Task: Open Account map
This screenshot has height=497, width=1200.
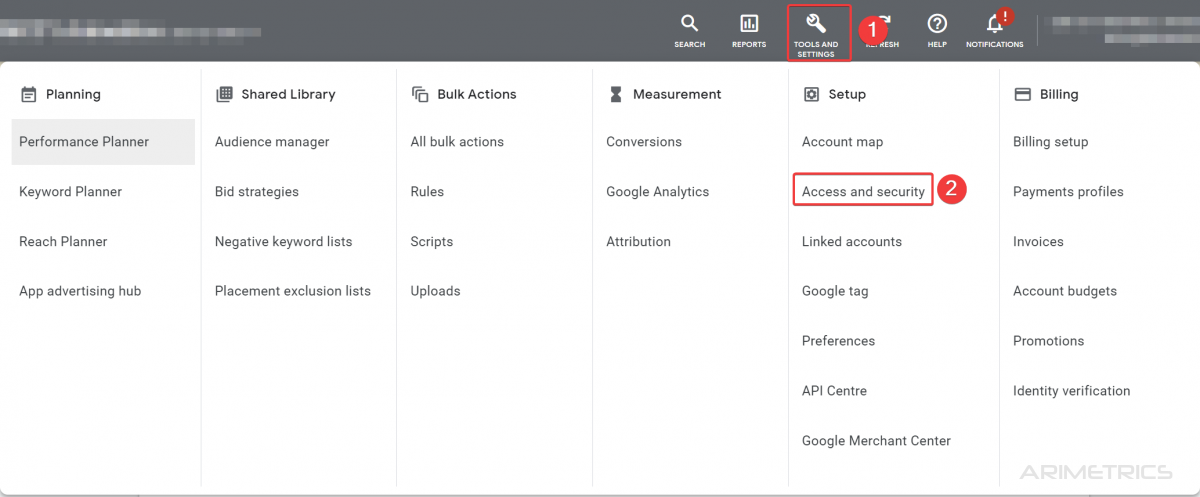Action: [842, 142]
